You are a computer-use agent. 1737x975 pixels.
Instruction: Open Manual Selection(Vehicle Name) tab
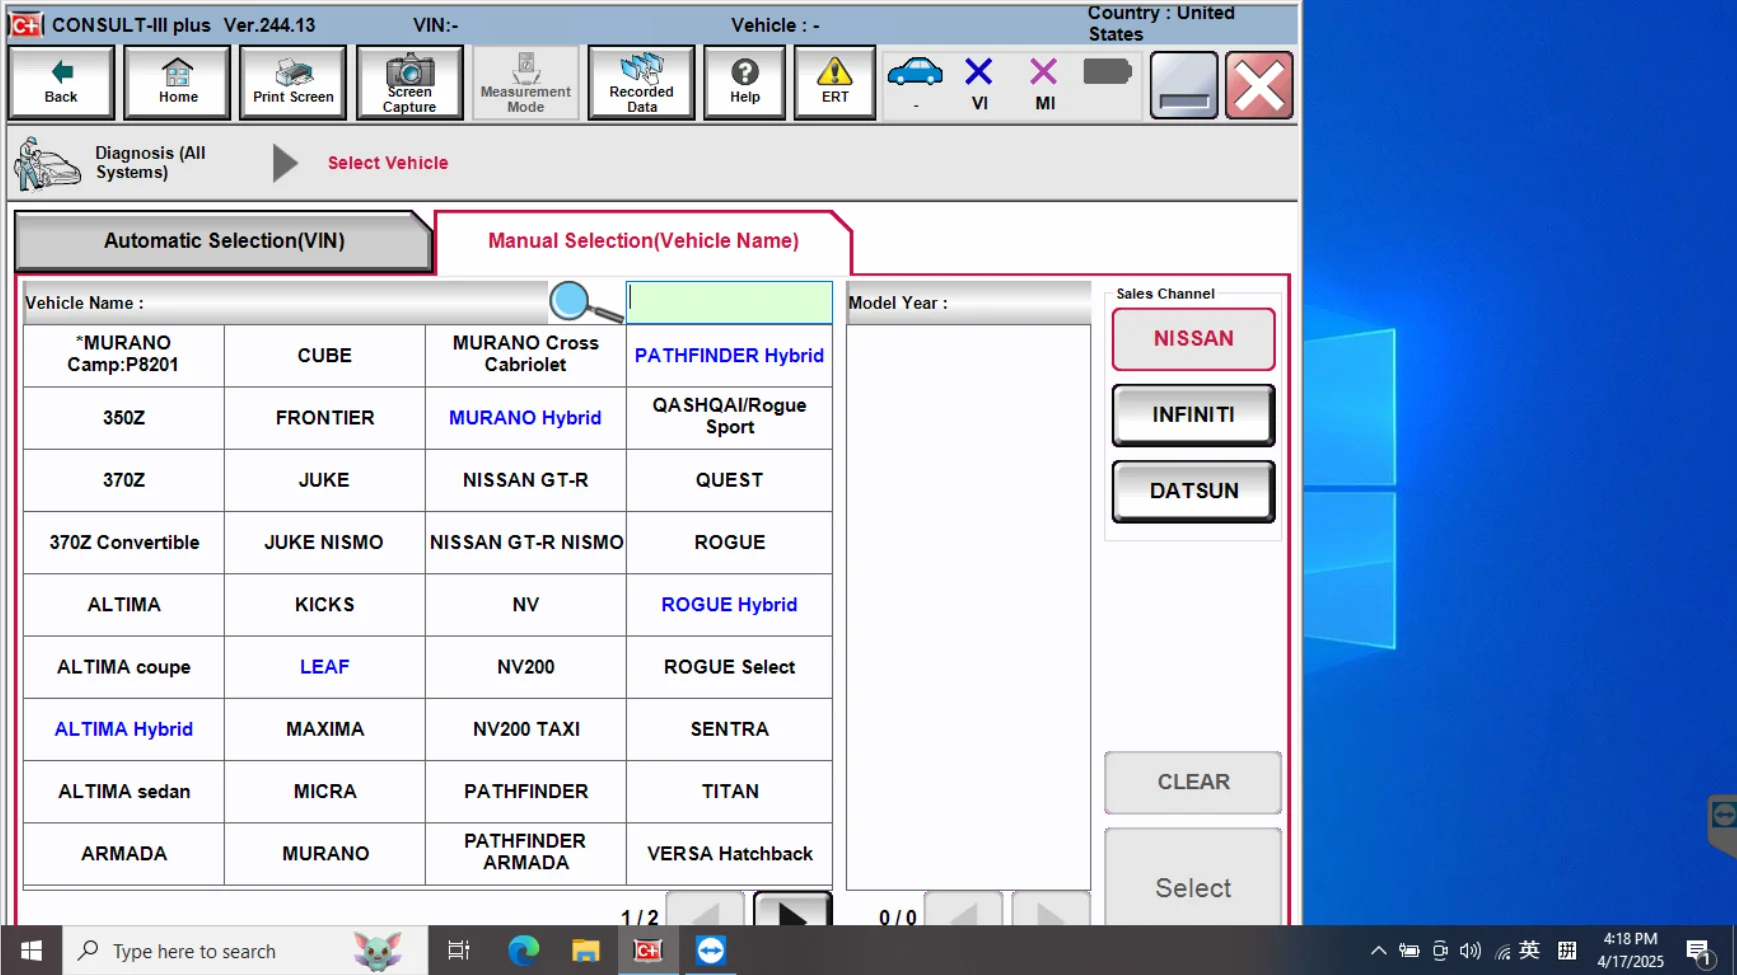[x=643, y=241]
